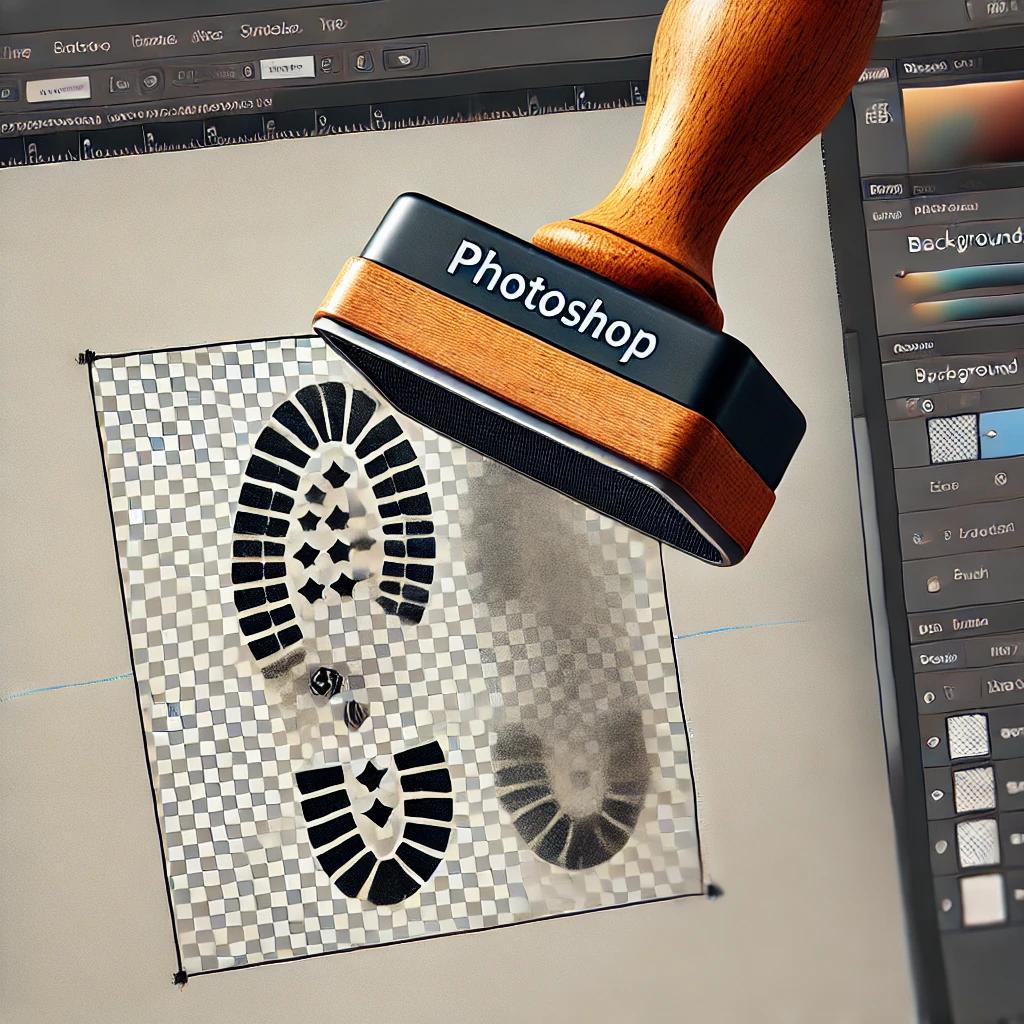Click the canvas's top-left corner handle
1024x1024 pixels.
[x=86, y=357]
